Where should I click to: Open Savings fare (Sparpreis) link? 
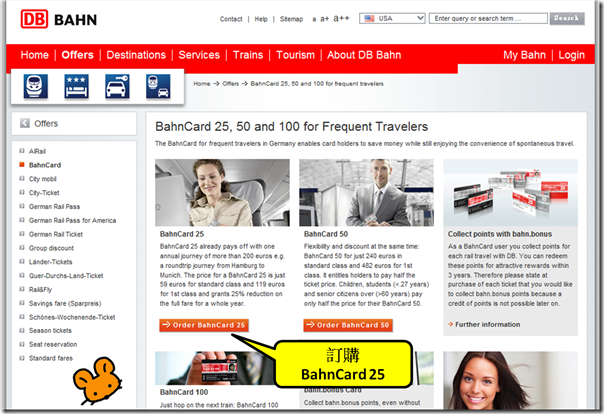point(65,304)
